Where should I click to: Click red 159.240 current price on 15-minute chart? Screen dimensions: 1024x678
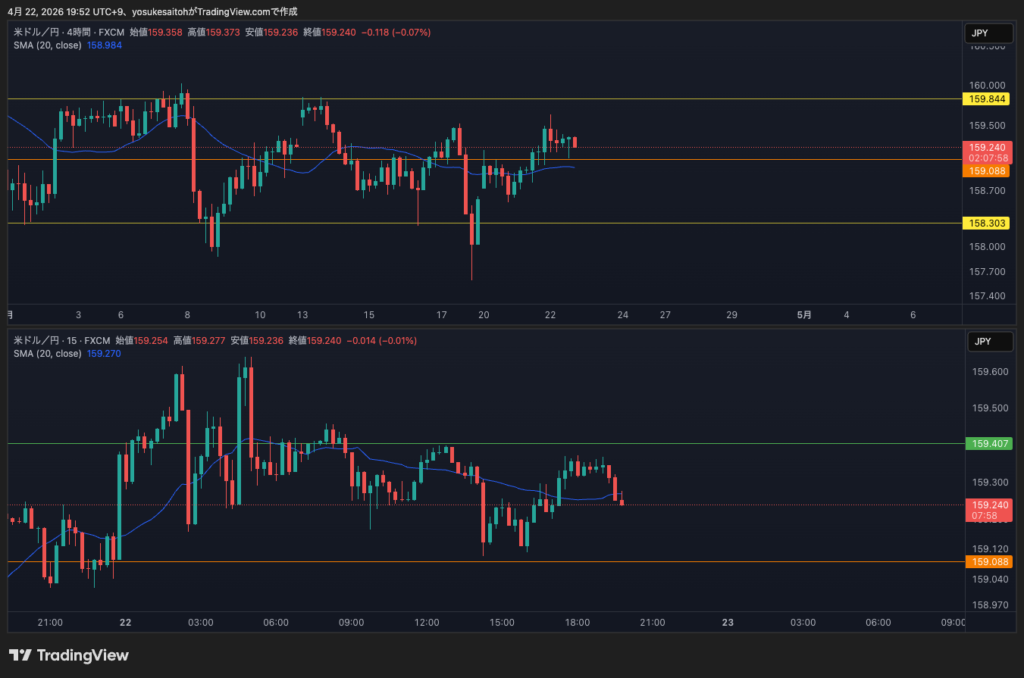pyautogui.click(x=985, y=505)
